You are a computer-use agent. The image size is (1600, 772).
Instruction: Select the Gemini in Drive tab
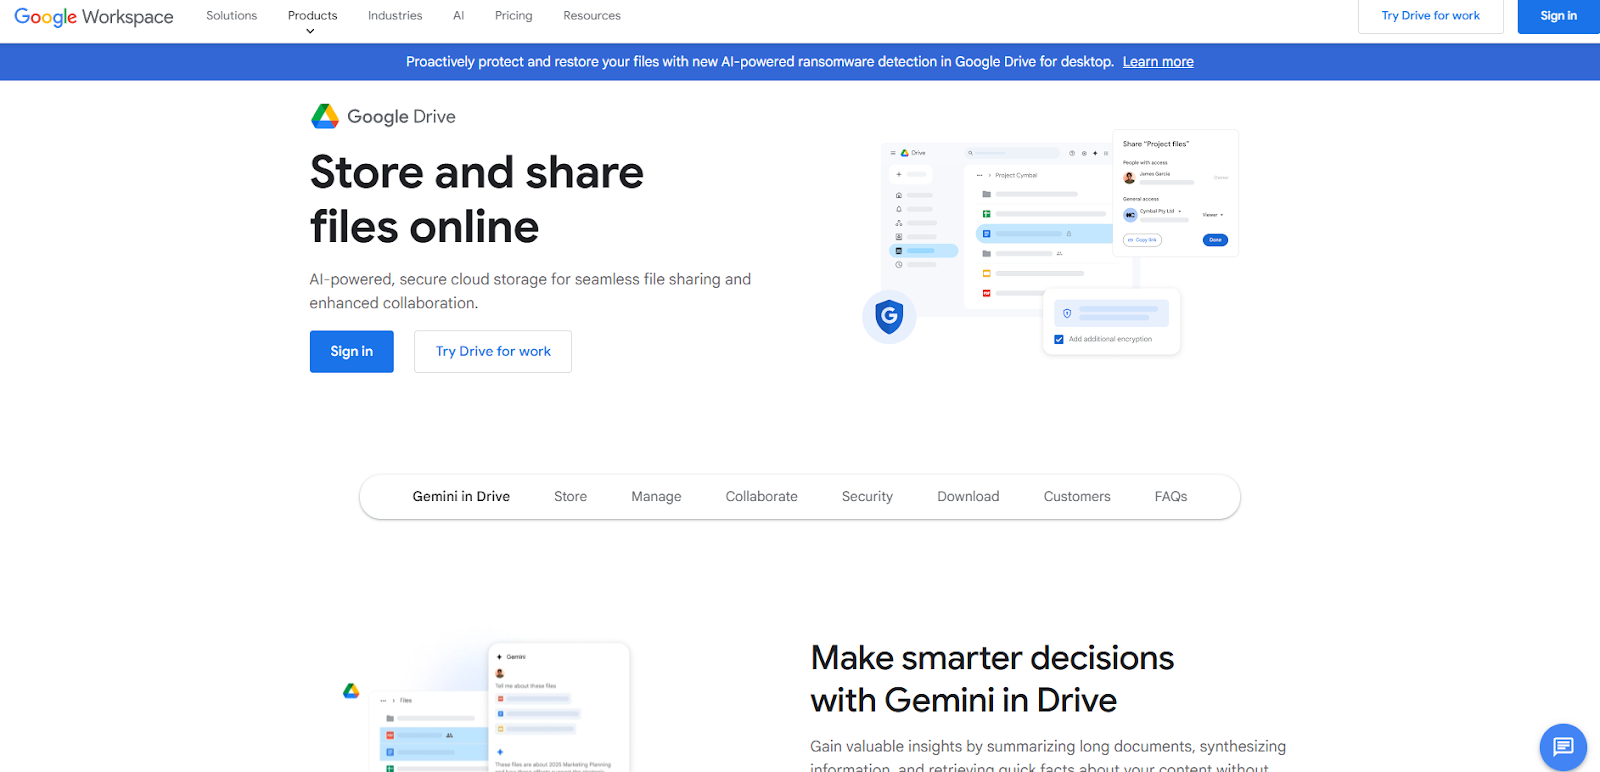(x=461, y=497)
